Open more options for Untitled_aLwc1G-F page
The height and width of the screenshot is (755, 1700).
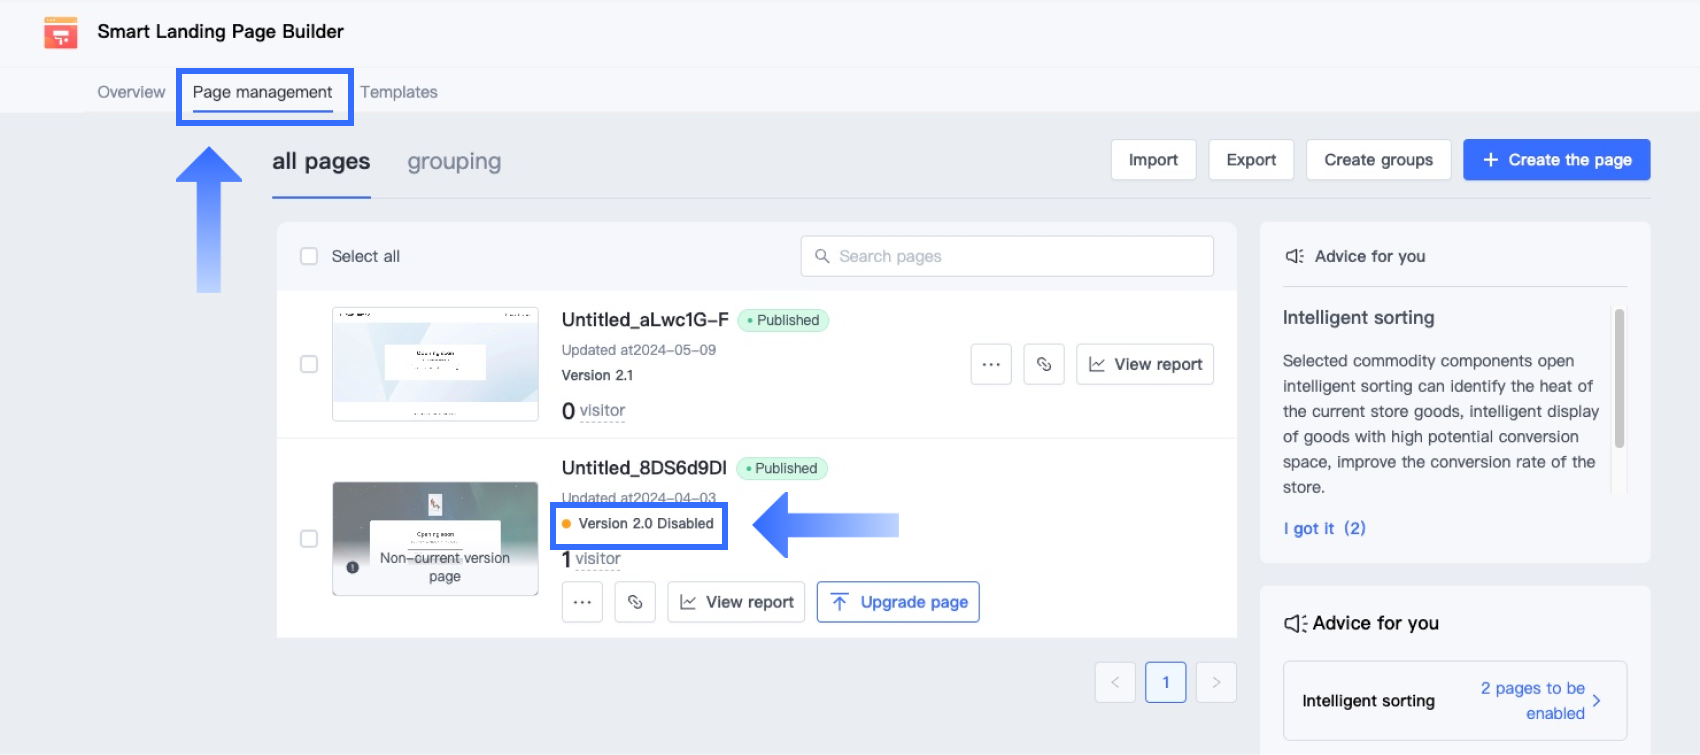[x=991, y=364]
